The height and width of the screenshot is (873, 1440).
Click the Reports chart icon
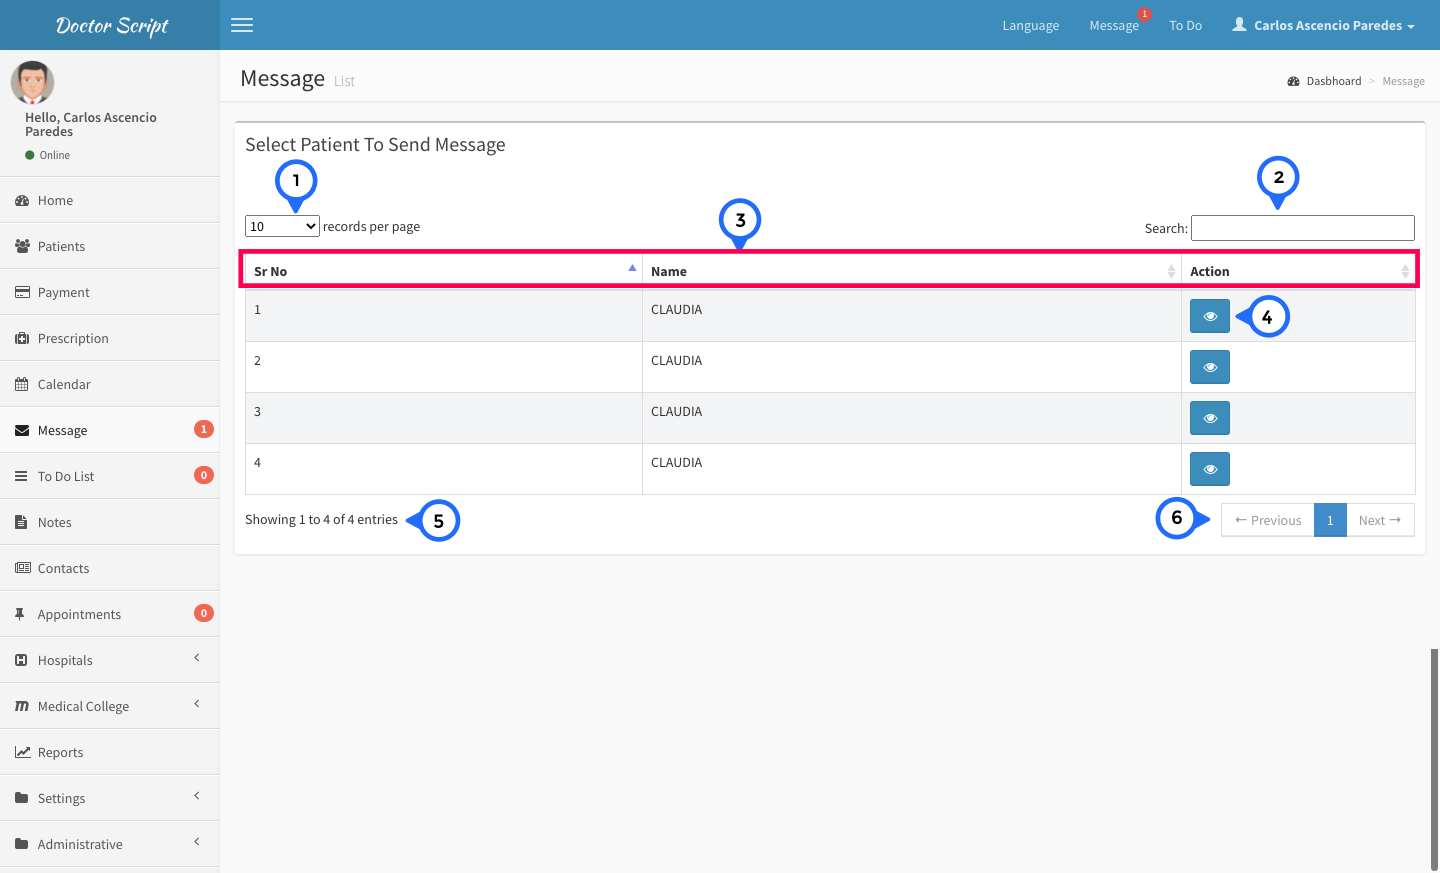click(23, 752)
